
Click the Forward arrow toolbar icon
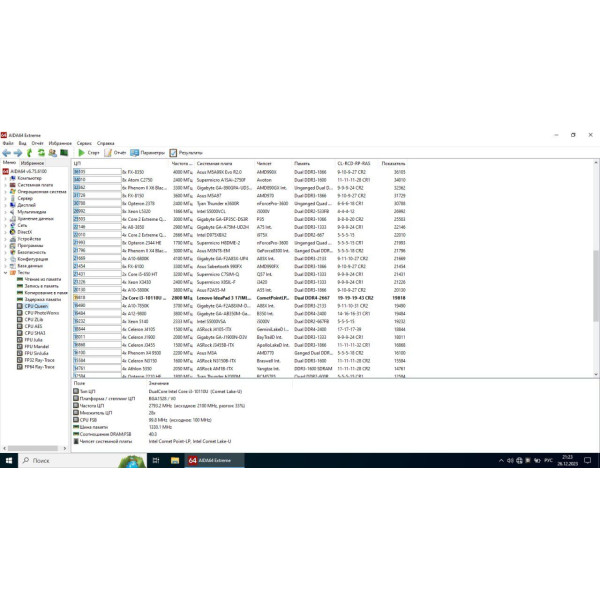(x=18, y=153)
